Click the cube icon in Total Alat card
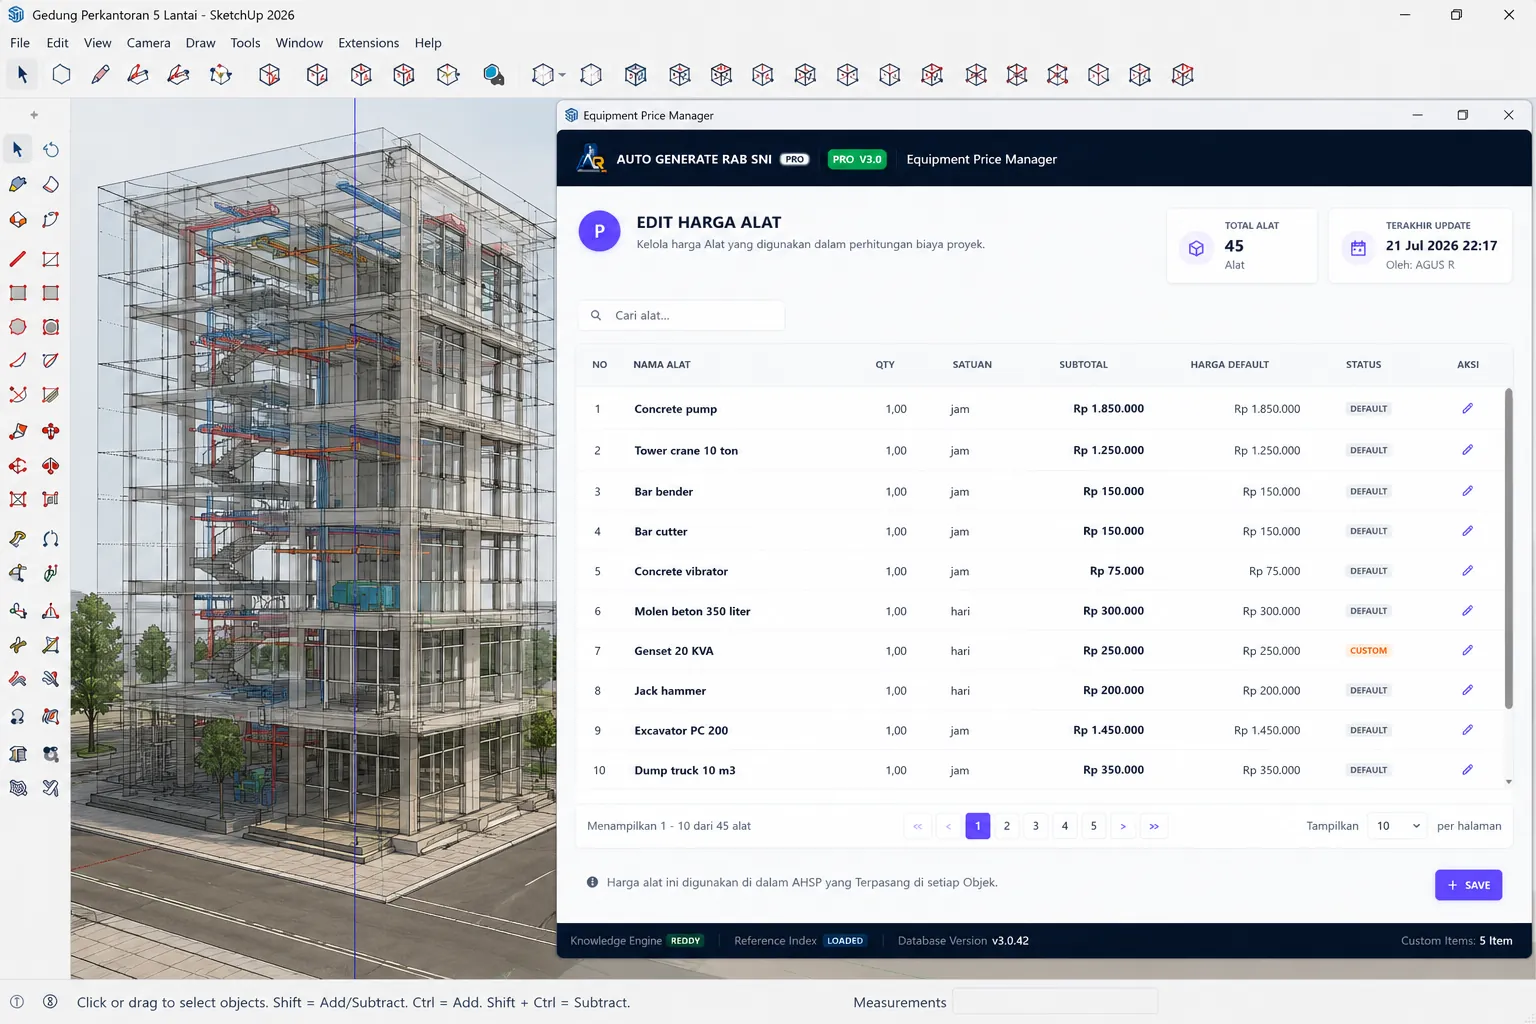This screenshot has height=1024, width=1536. (1196, 248)
